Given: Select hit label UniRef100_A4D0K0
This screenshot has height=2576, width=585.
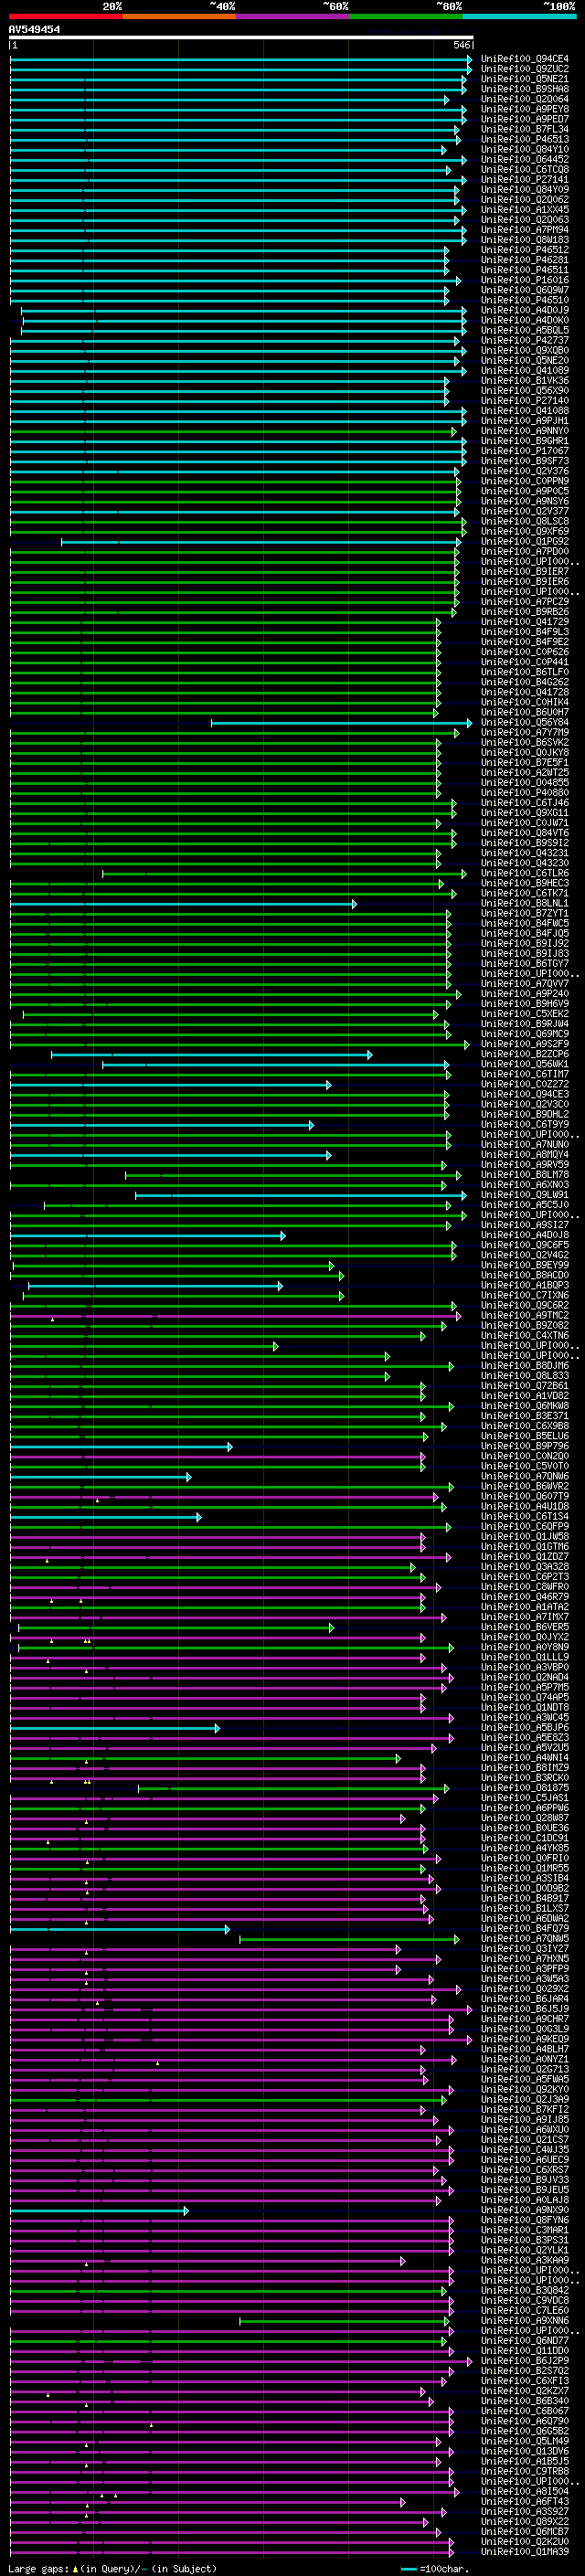Looking at the screenshot, I should (524, 320).
